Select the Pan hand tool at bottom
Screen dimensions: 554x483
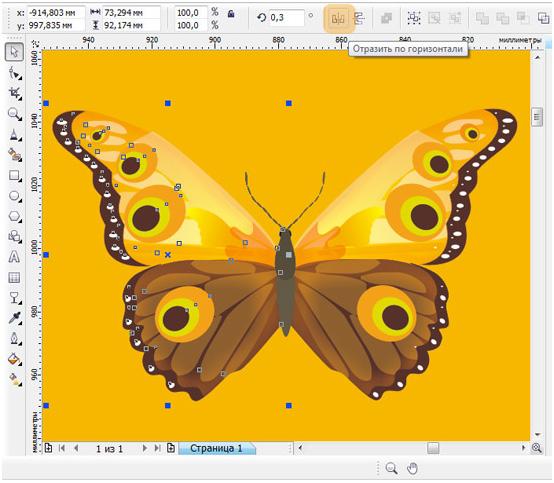(412, 469)
